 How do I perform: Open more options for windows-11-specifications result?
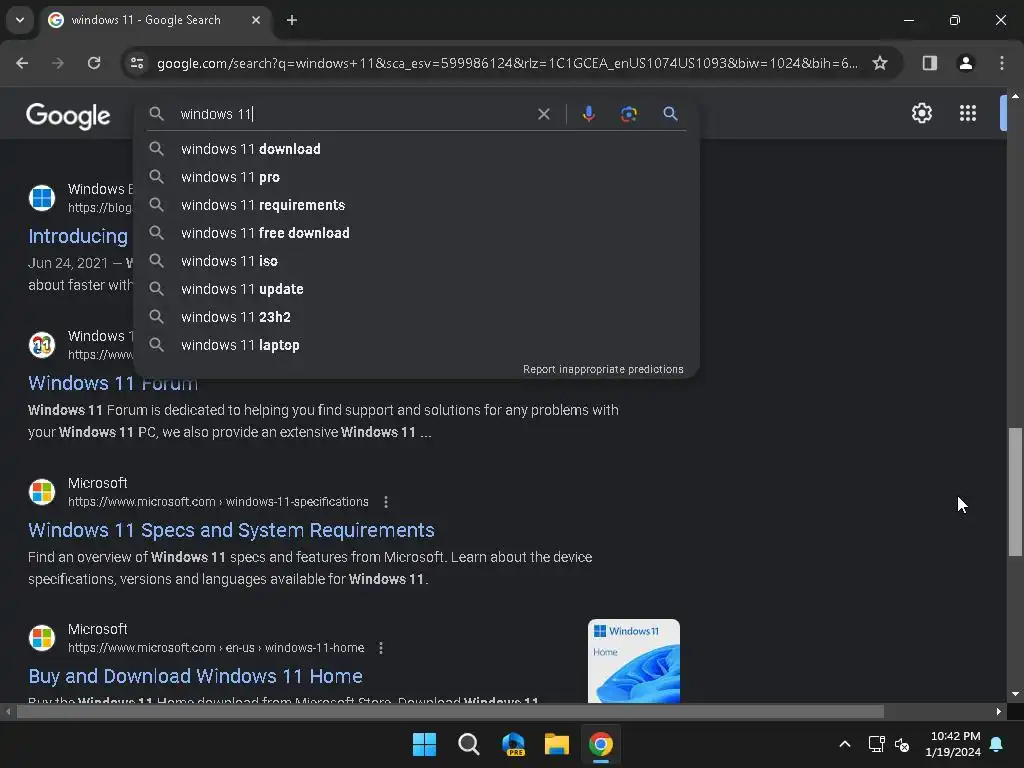pos(386,502)
